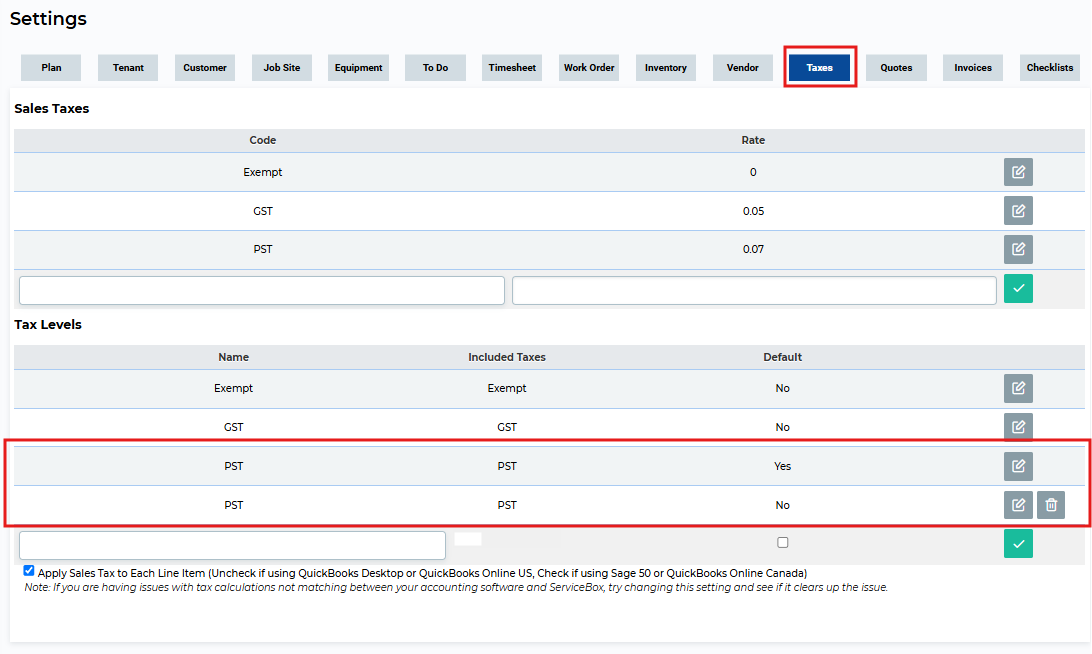
Task: Open the Vendor tab
Action: pyautogui.click(x=742, y=68)
